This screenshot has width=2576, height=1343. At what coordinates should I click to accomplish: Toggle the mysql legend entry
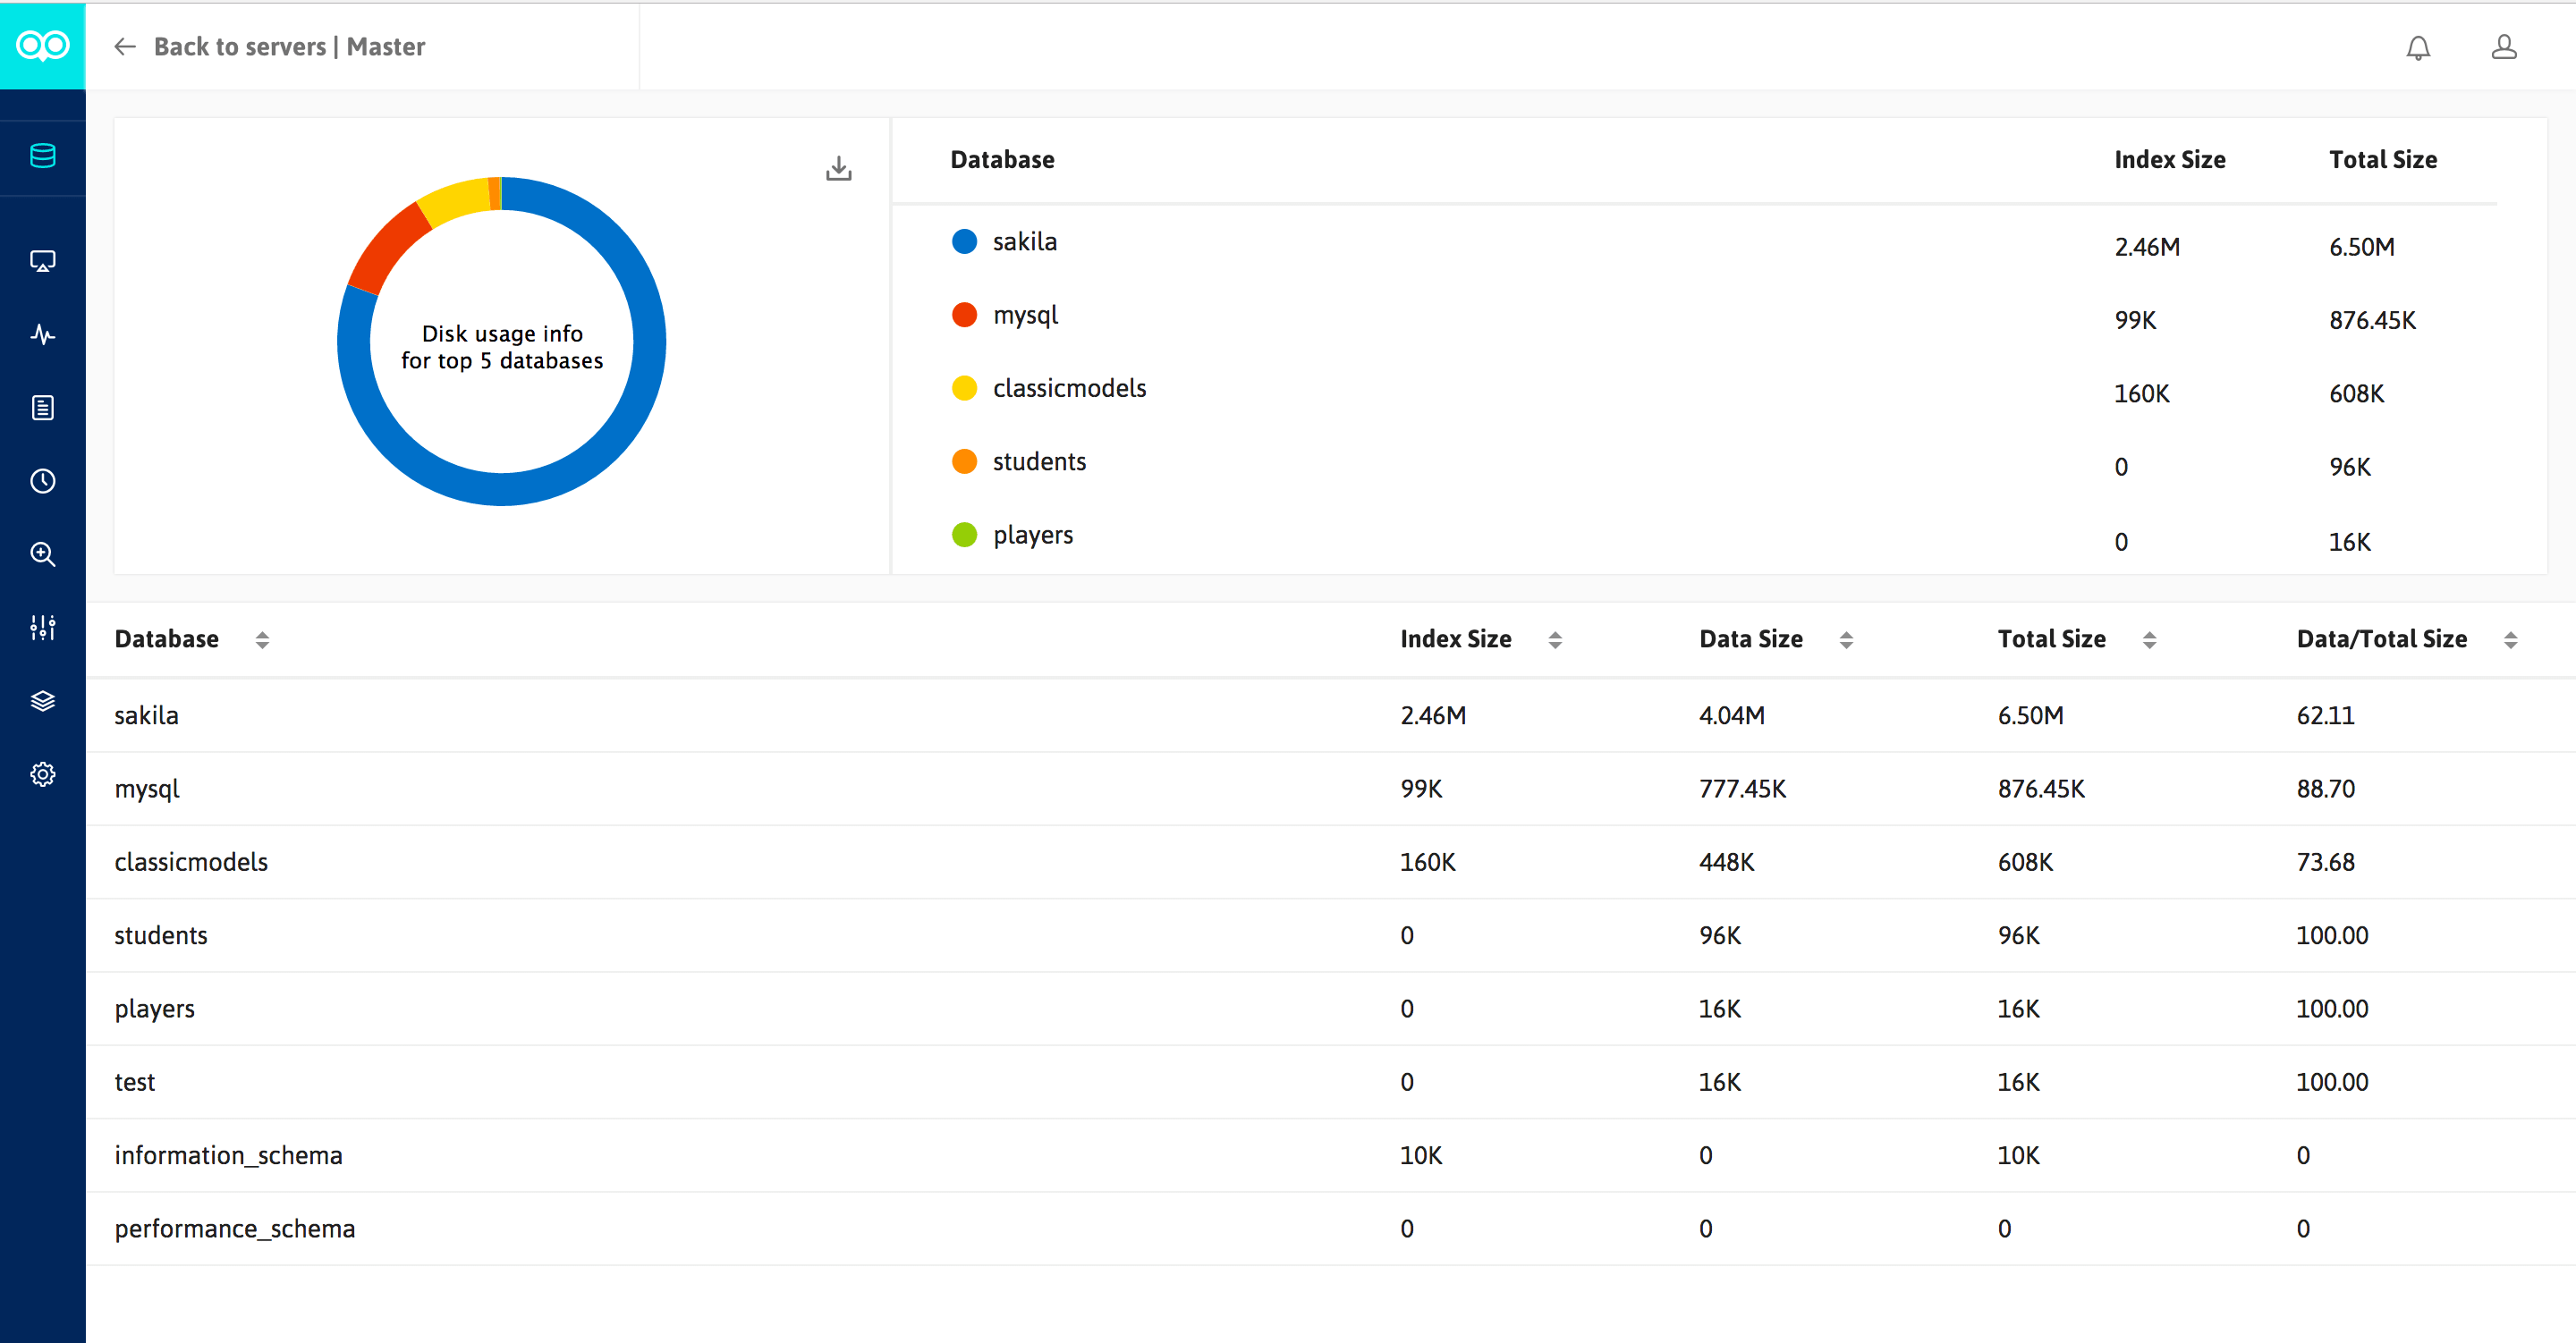1024,314
